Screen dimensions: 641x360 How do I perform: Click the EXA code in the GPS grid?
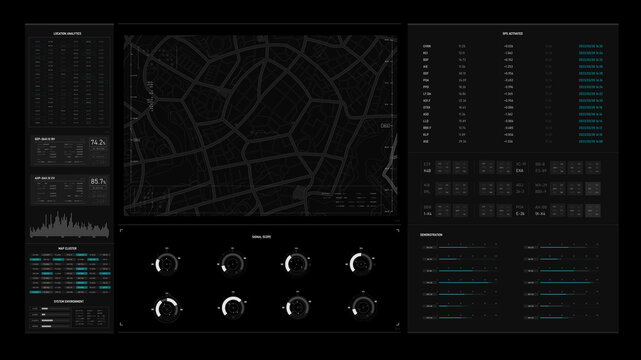coord(520,171)
